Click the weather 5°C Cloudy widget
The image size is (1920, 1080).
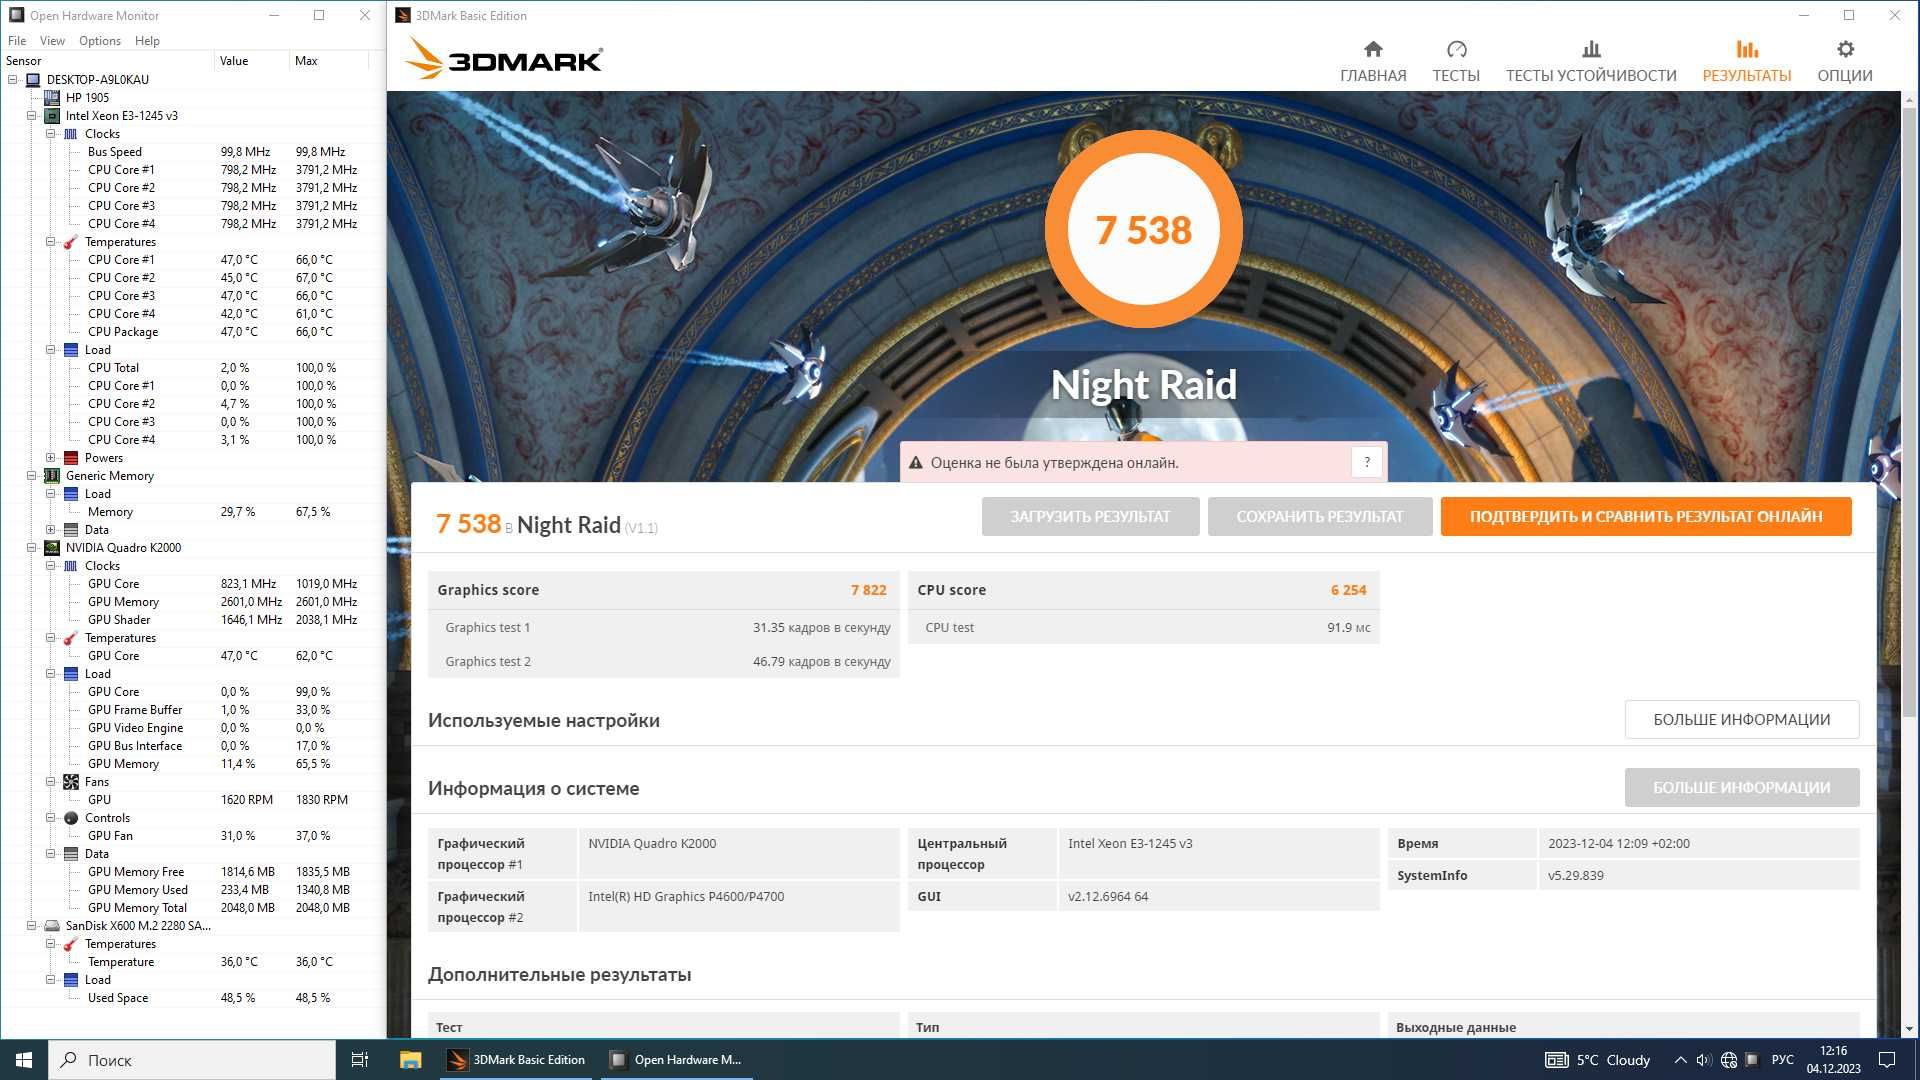click(1598, 1060)
